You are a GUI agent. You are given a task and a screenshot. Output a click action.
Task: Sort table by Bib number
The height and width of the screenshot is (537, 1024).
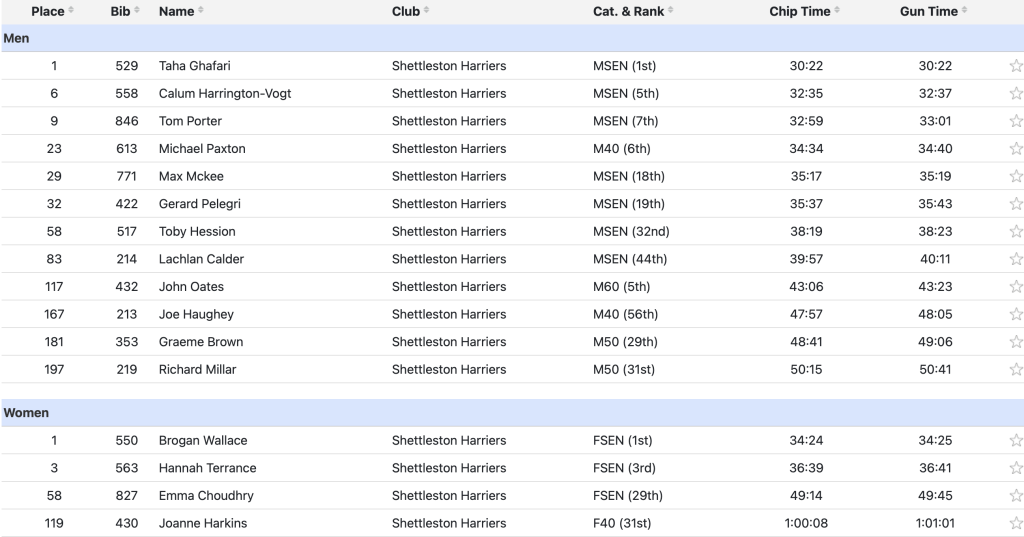click(x=125, y=11)
